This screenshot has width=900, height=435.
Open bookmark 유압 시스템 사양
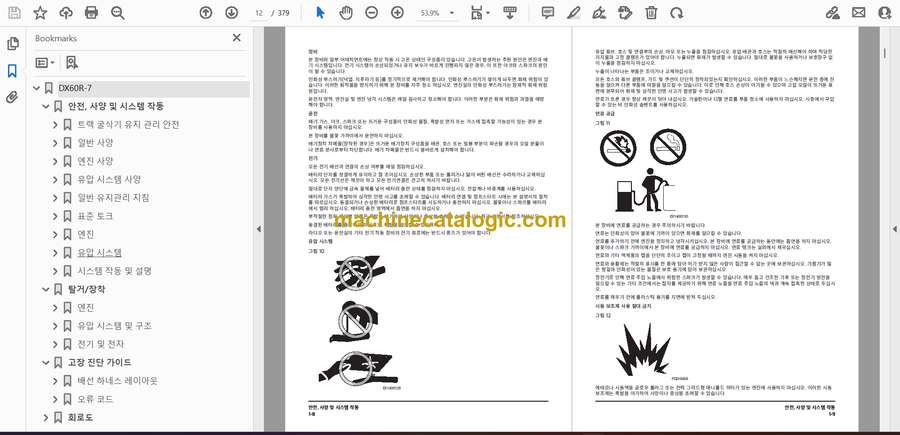point(110,180)
